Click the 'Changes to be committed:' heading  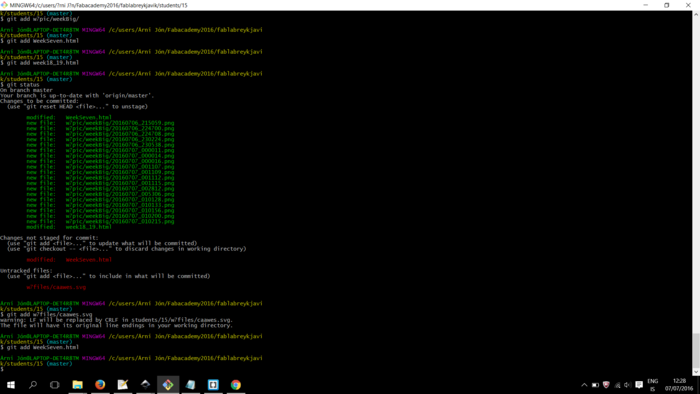[39, 101]
